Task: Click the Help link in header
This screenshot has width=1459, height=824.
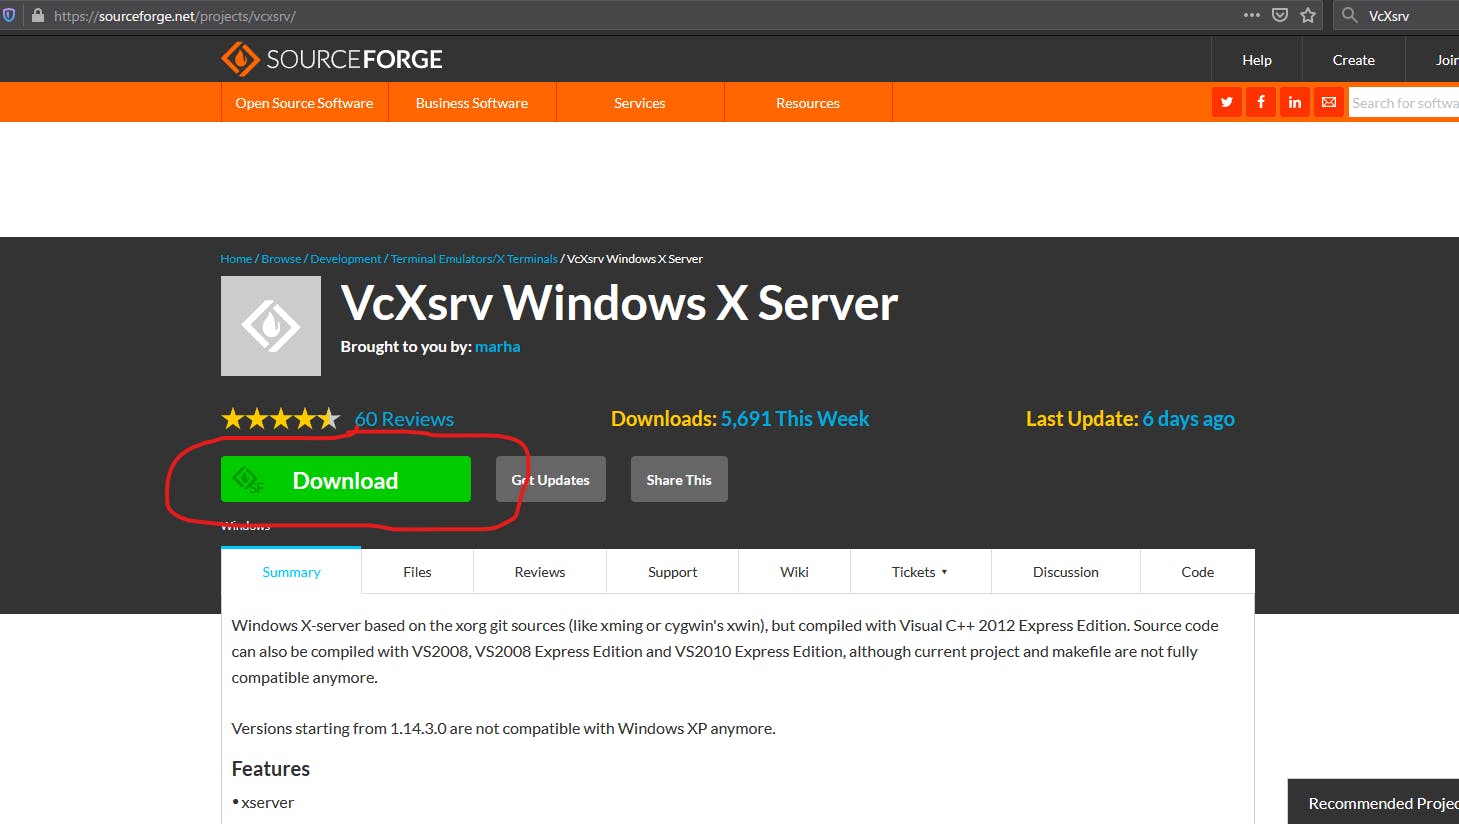Action: click(x=1257, y=60)
